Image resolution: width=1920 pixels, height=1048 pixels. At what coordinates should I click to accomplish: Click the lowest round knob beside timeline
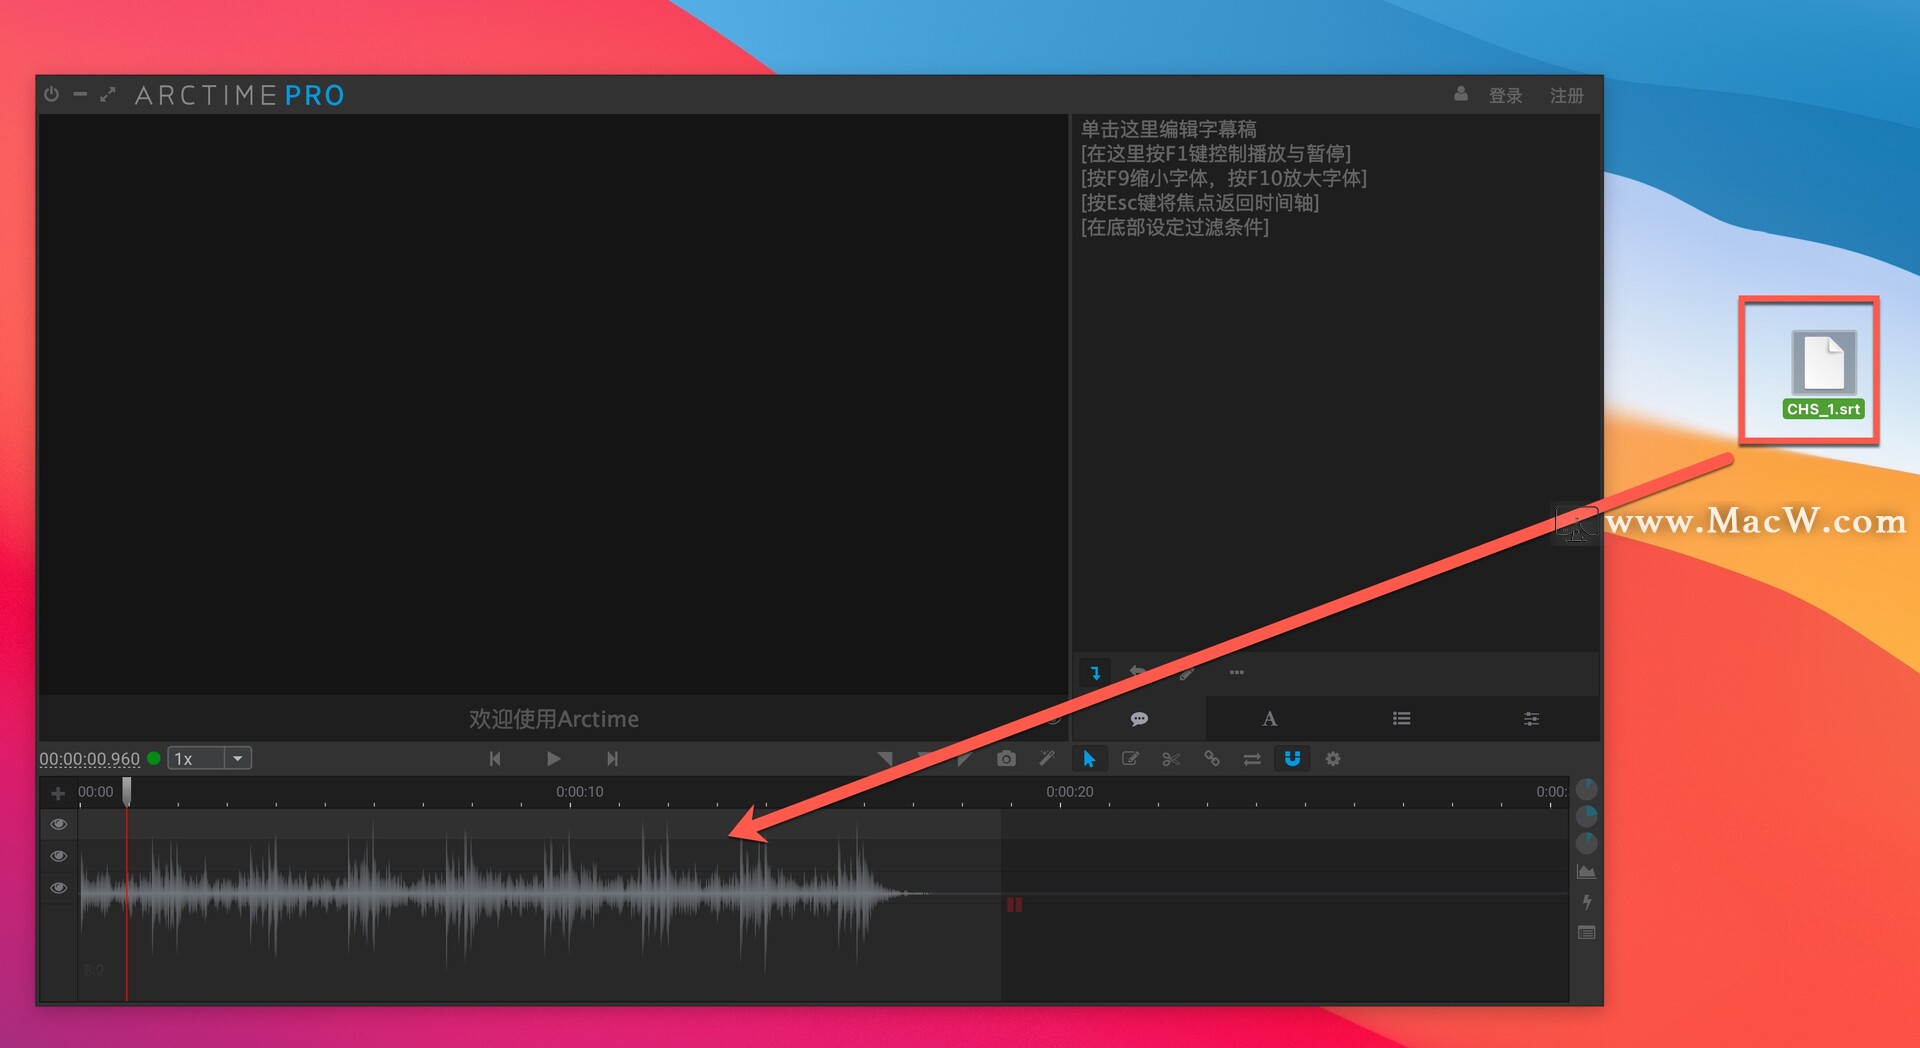pyautogui.click(x=1587, y=843)
